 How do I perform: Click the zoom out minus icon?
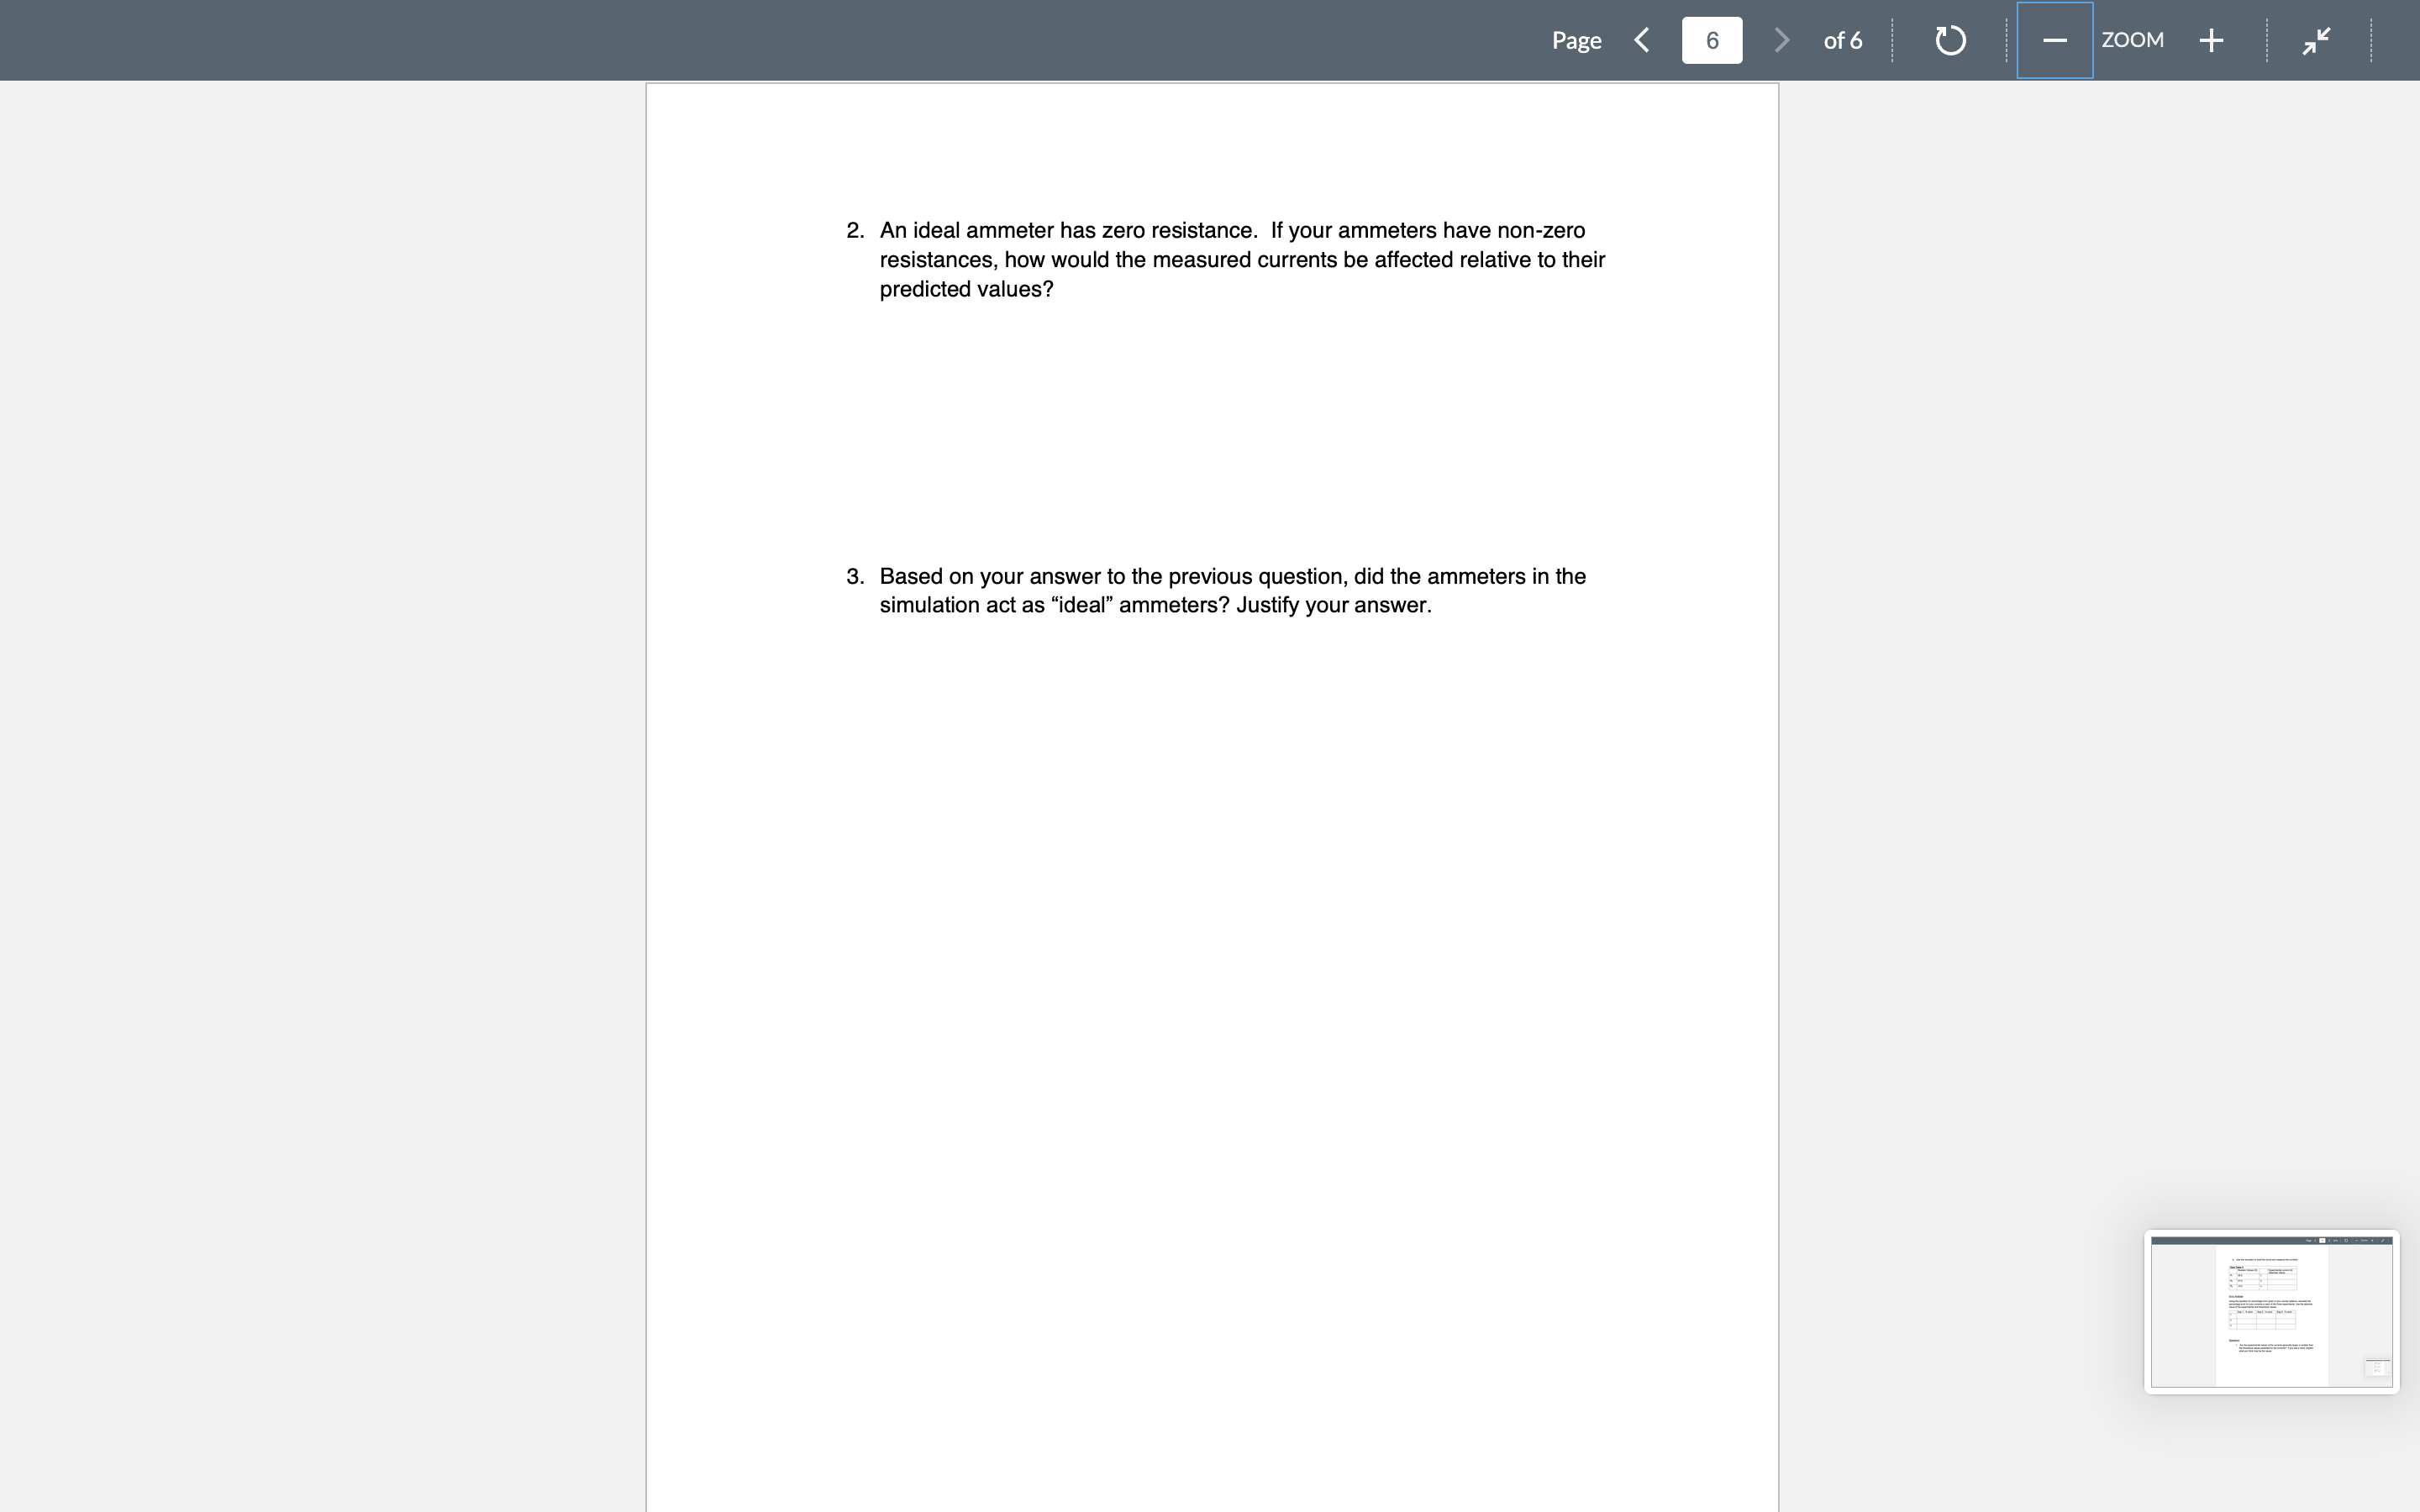click(2054, 40)
